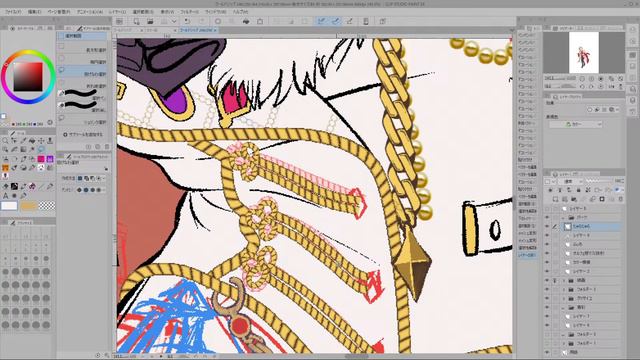This screenshot has width=640, height=360.
Task: Open the 編集 menu
Action: pos(34,12)
